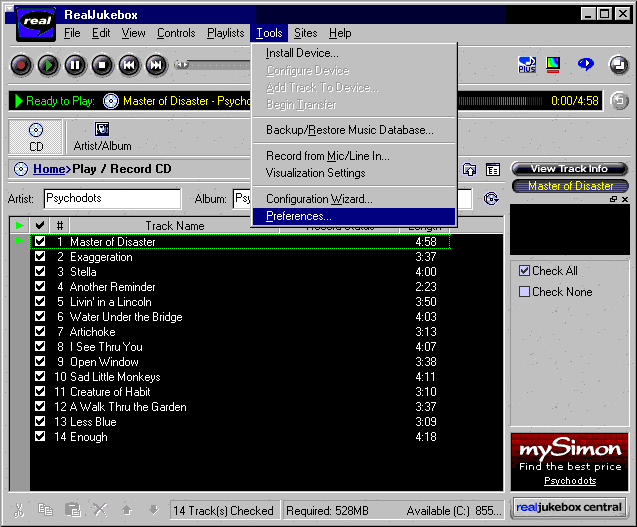Click the up-folder icon in the navigation bar

[470, 169]
